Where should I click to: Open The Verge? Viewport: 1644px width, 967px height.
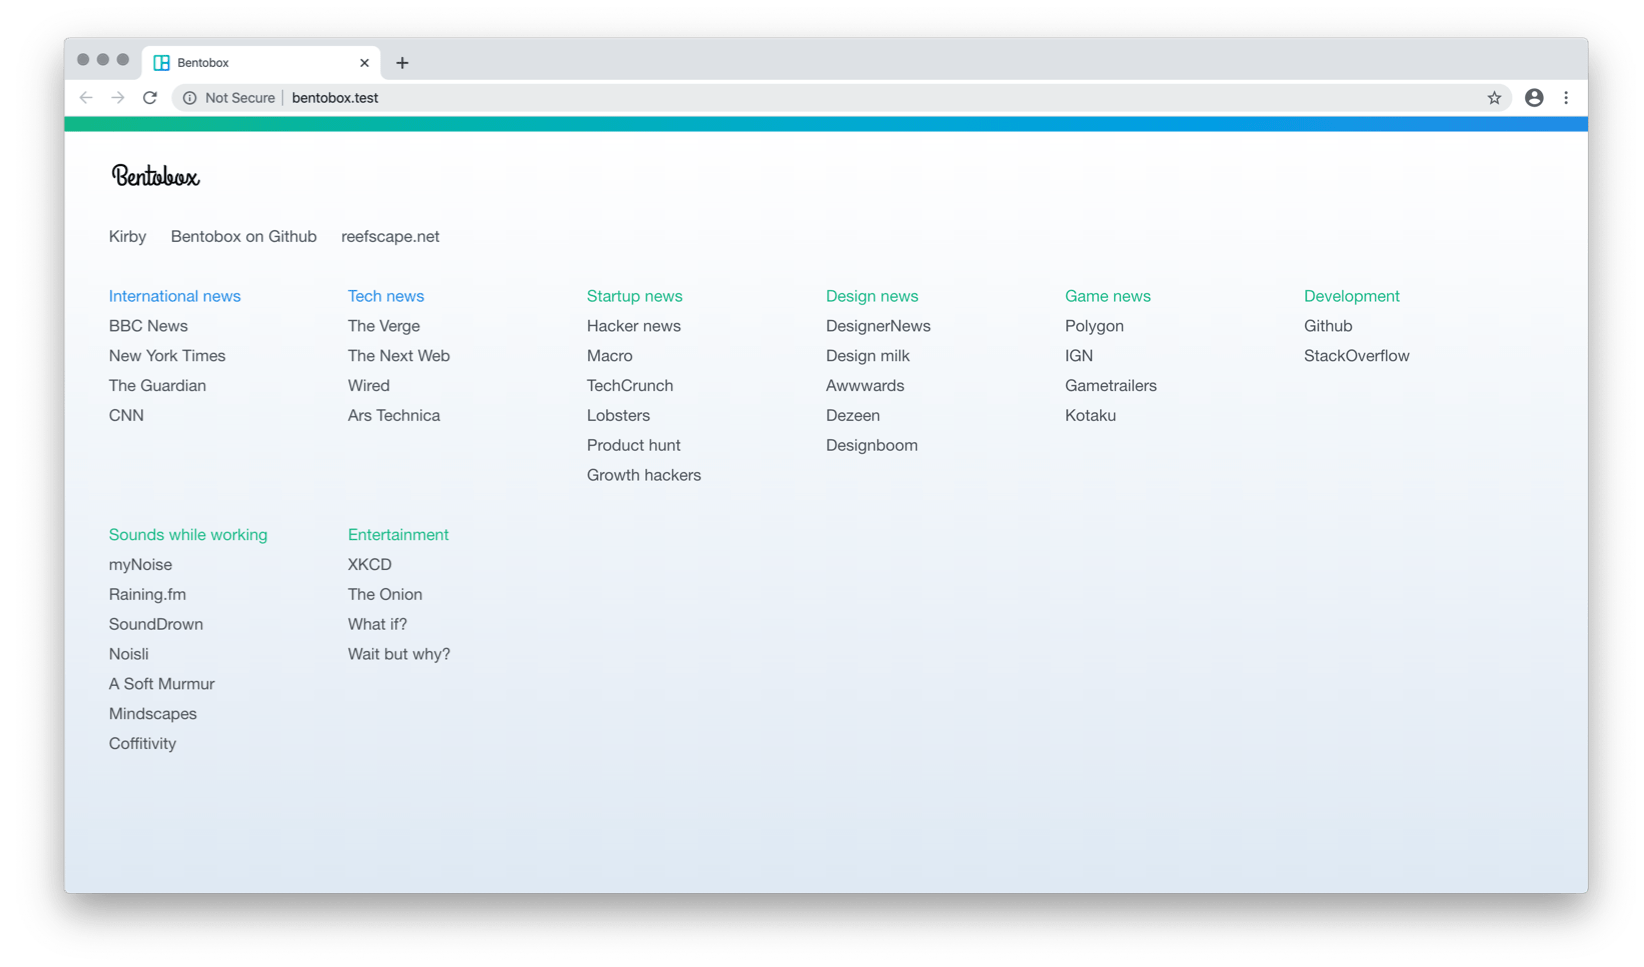pos(384,326)
